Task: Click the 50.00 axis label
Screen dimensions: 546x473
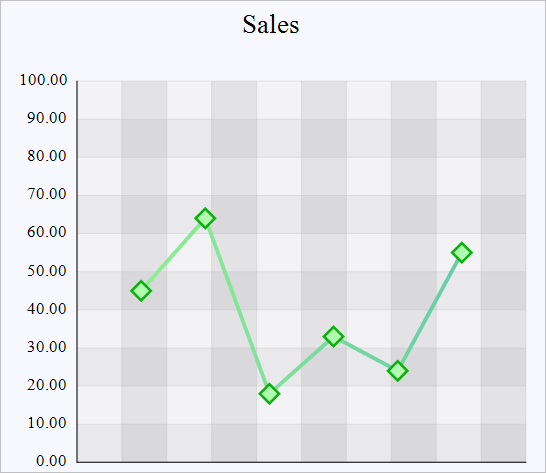Action: coord(47,271)
